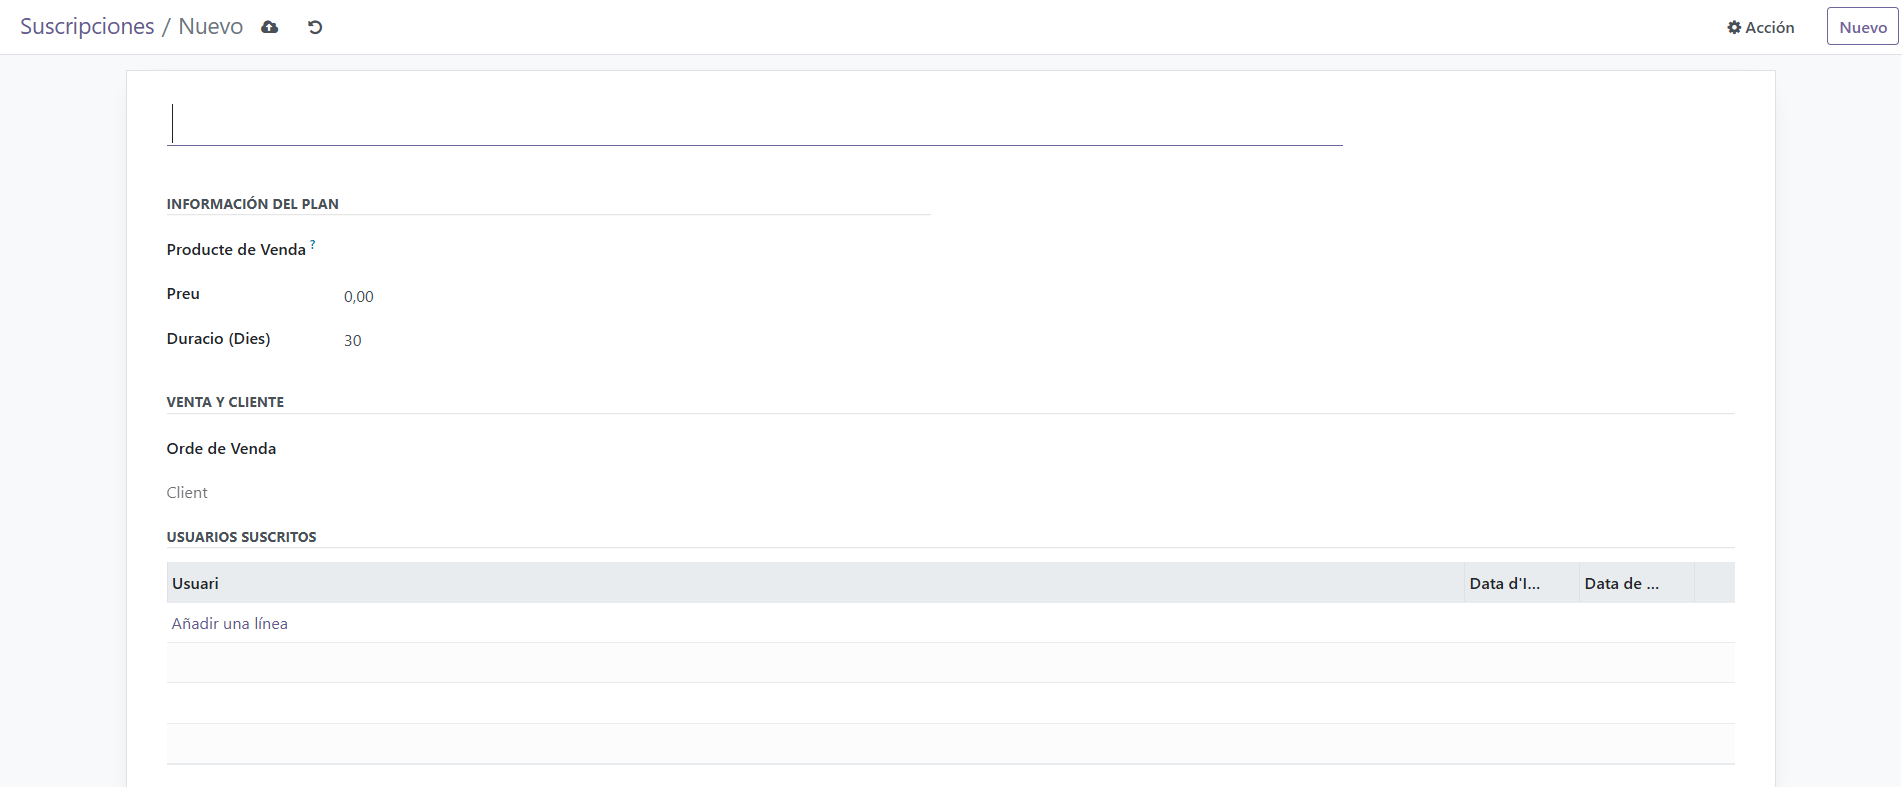Click the Añadir una línea link
Viewport: 1902px width, 787px height.
click(x=229, y=623)
